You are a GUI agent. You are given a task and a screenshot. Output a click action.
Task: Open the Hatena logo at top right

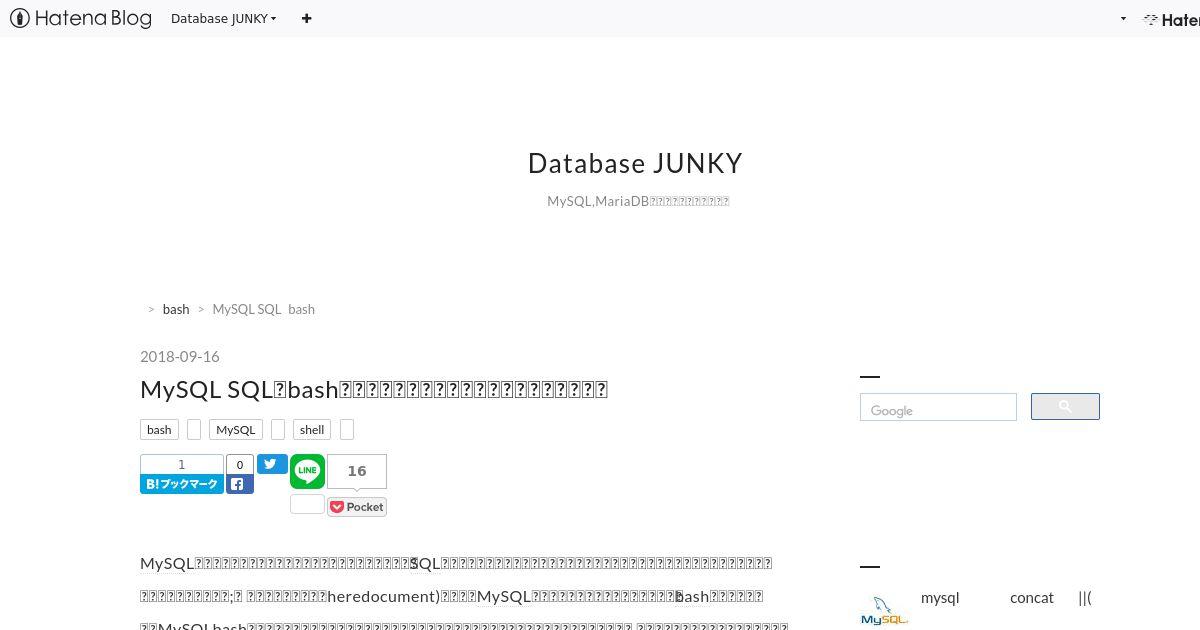(x=1172, y=19)
